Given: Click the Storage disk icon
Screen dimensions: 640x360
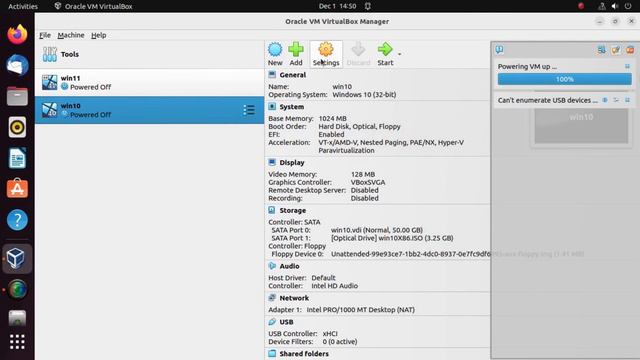Looking at the screenshot, I should point(272,210).
